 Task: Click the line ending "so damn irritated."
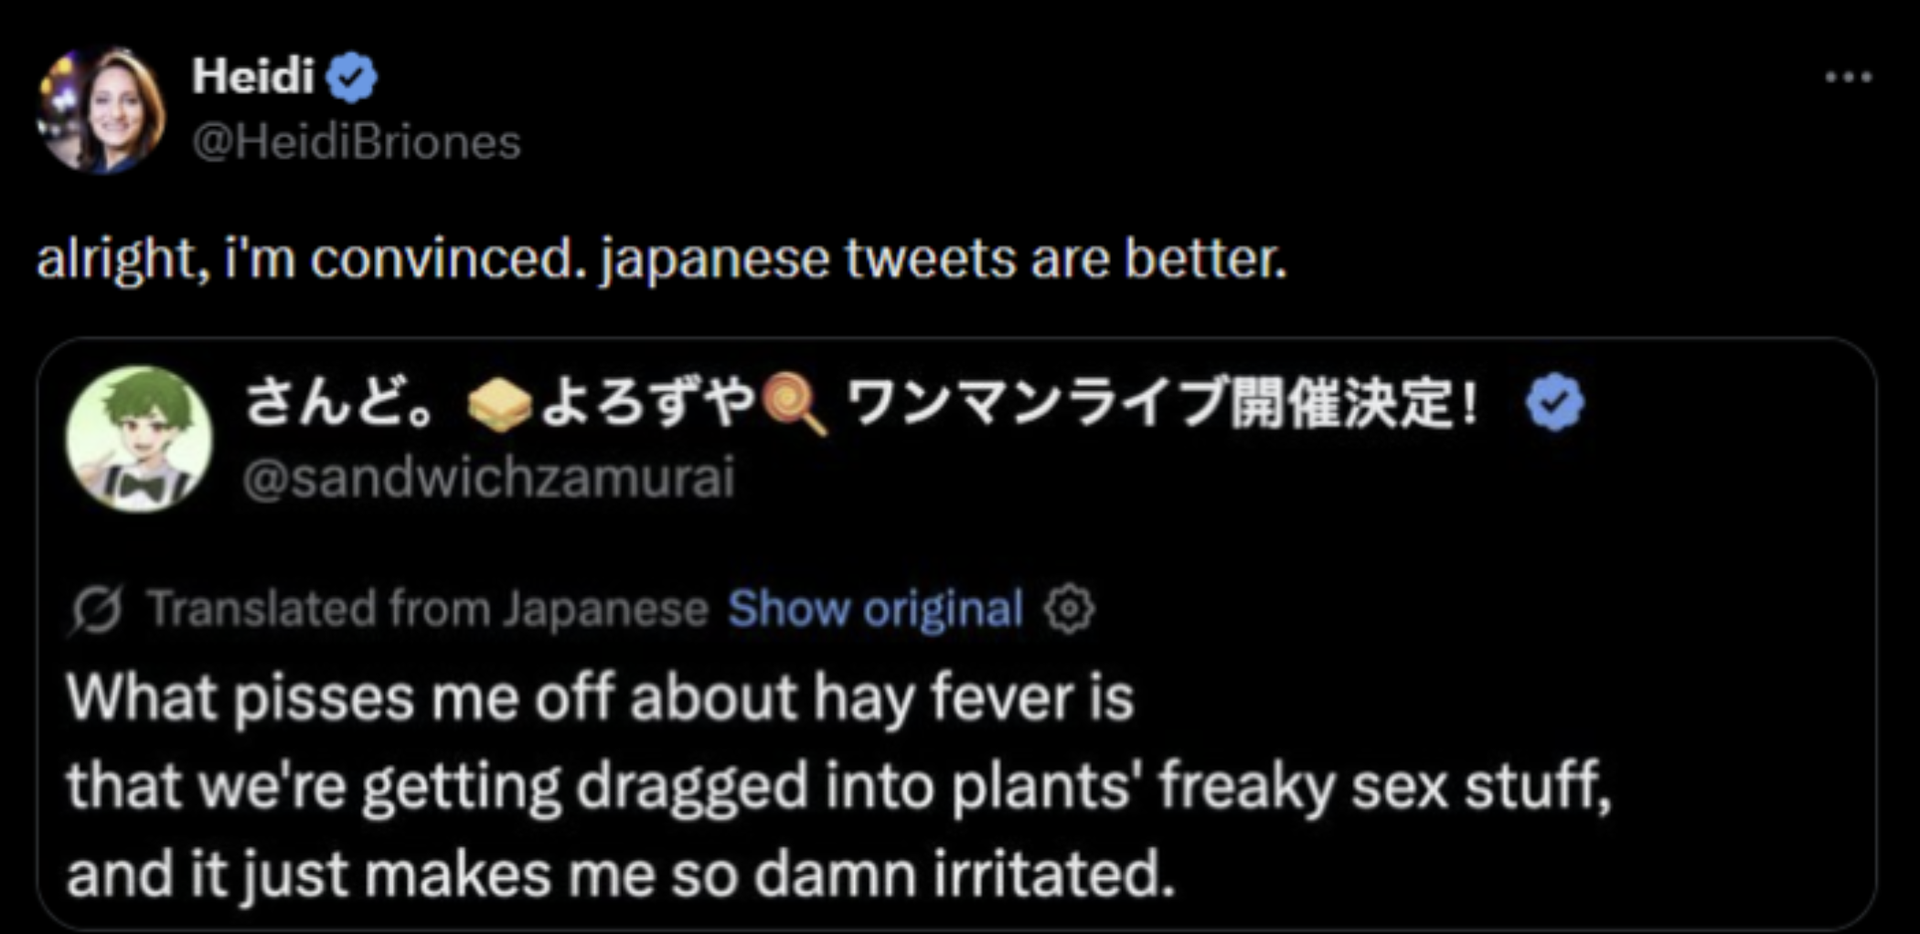click(x=620, y=874)
